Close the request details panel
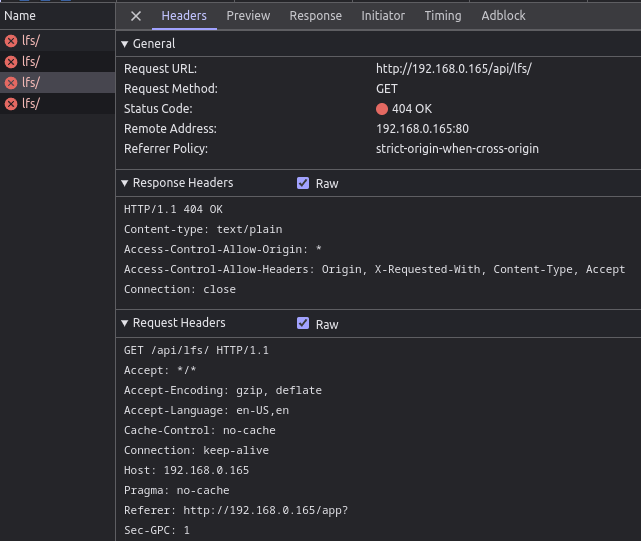Image resolution: width=641 pixels, height=541 pixels. (x=136, y=16)
